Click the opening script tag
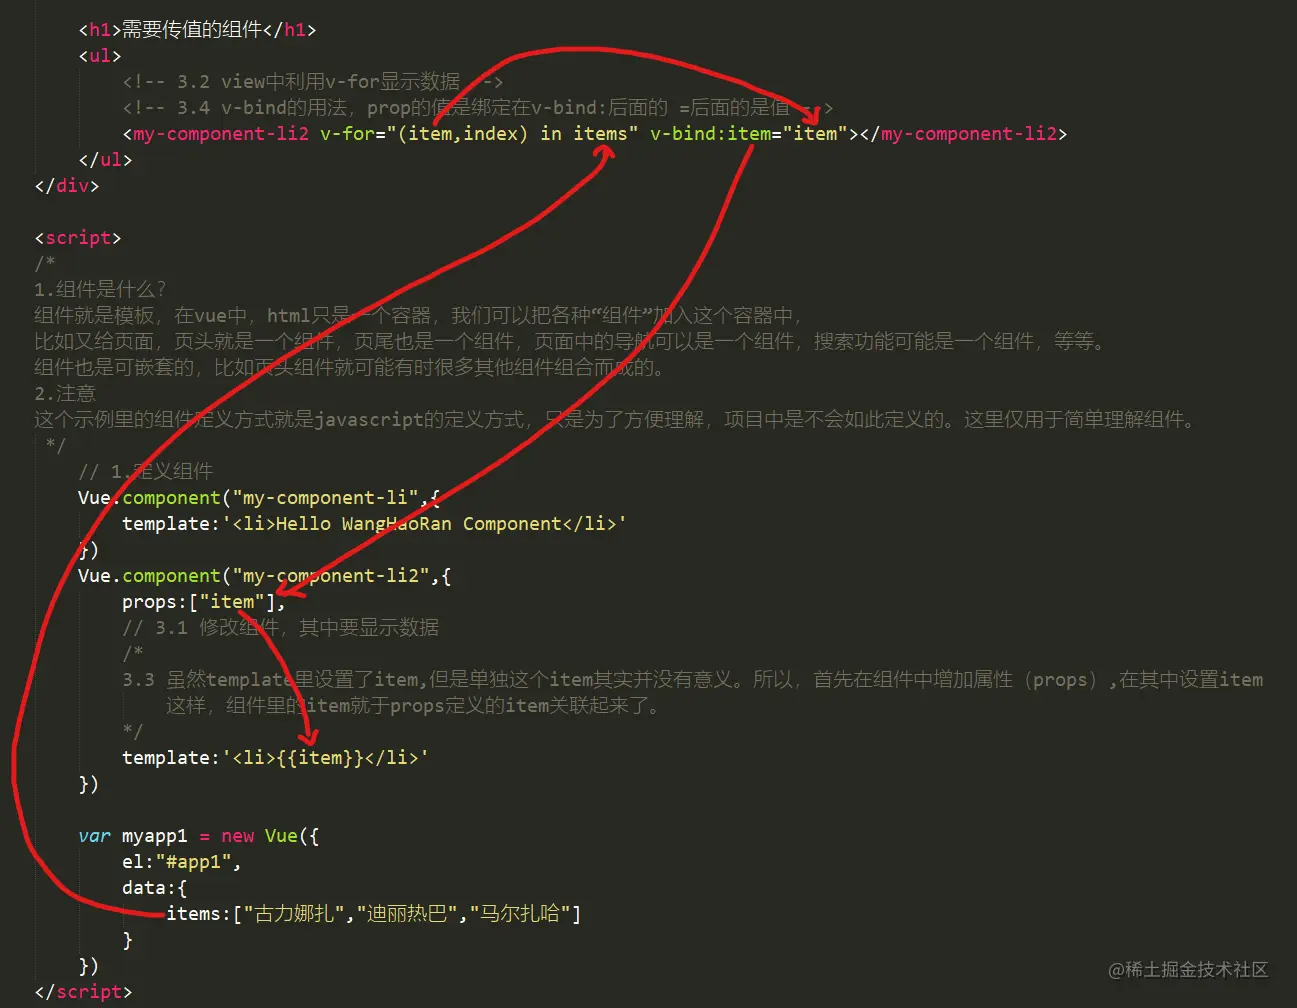The image size is (1297, 1008). (78, 237)
